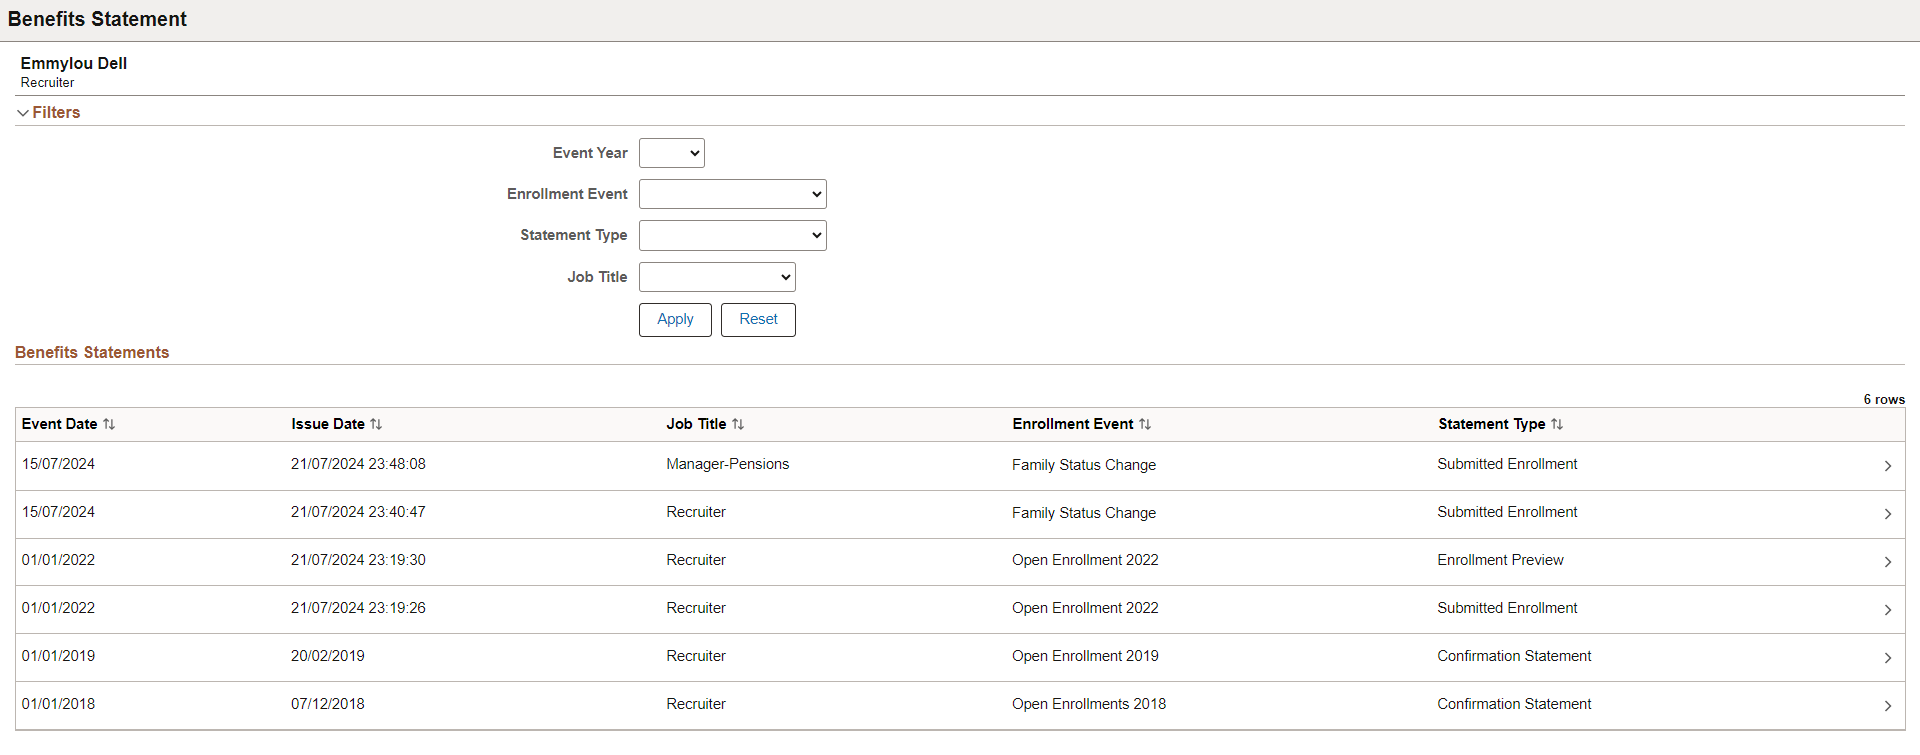Click the Reset button
Image resolution: width=1920 pixels, height=755 pixels.
coord(758,320)
